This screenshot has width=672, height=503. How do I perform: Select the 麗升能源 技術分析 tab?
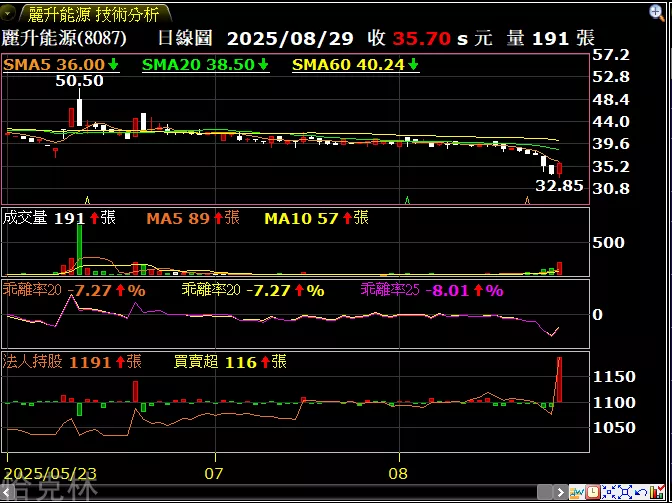(x=94, y=15)
